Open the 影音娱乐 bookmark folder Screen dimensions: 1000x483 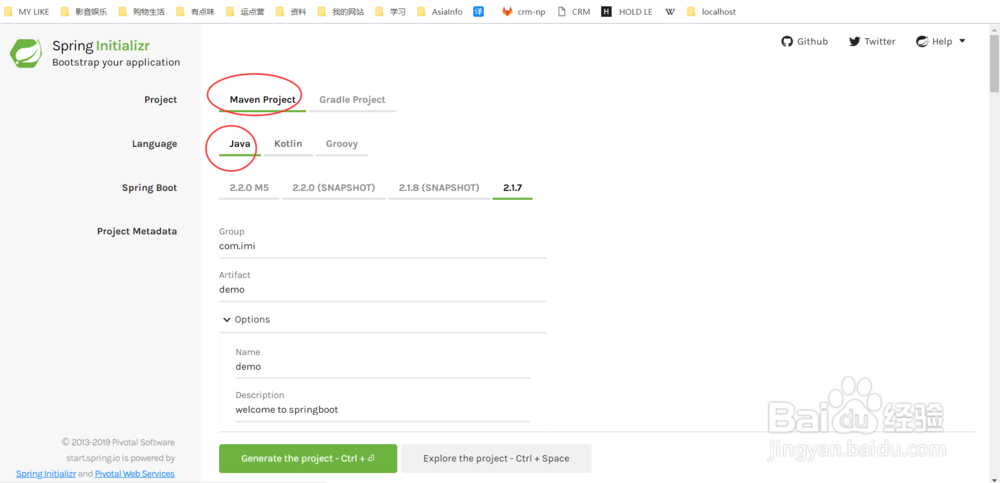[x=84, y=11]
